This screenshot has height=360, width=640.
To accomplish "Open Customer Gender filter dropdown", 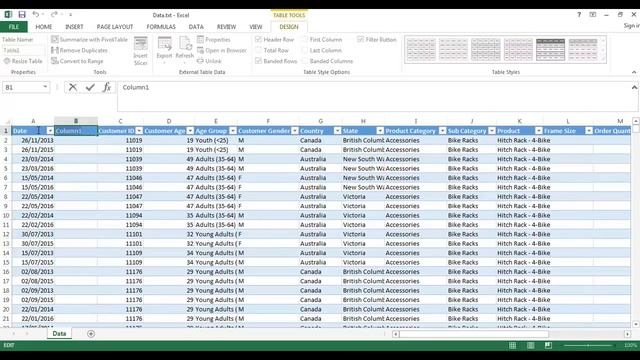I will (295, 131).
